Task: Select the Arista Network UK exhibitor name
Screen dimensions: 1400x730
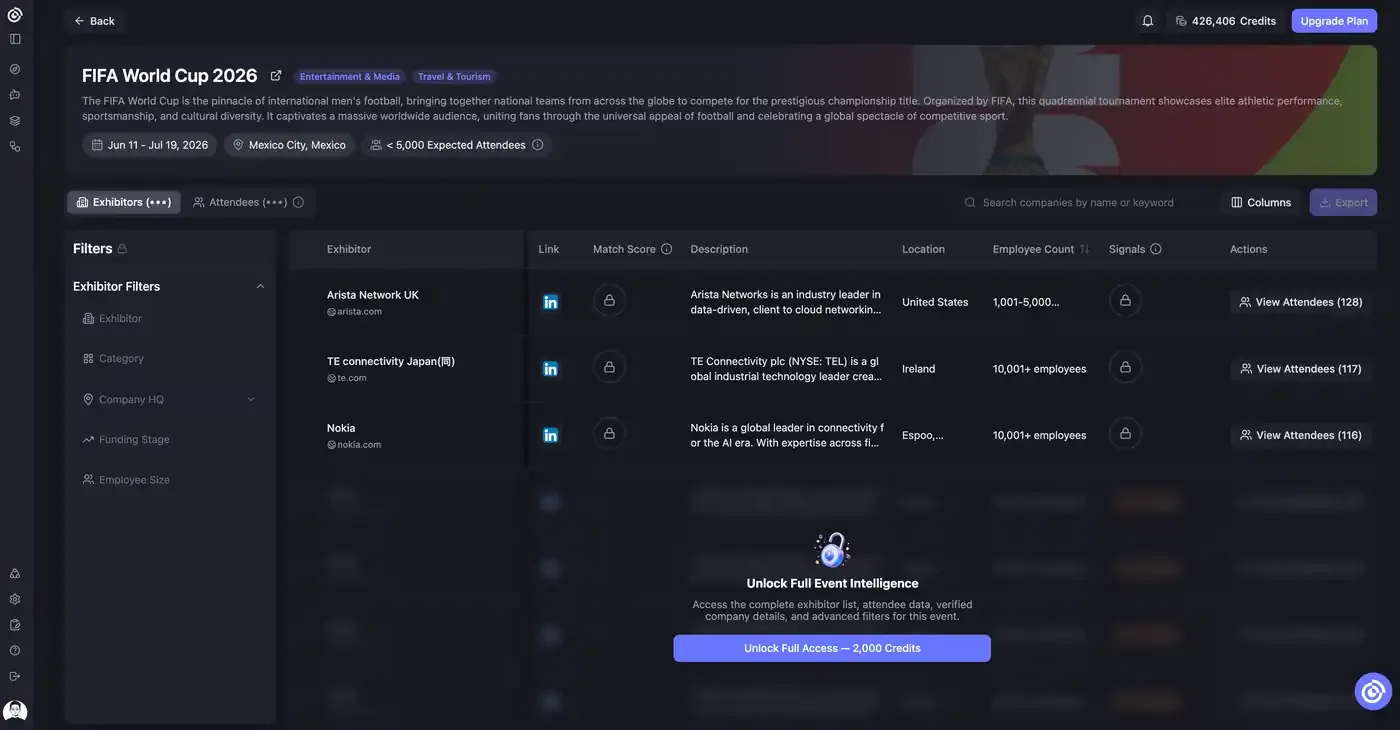Action: [x=373, y=295]
